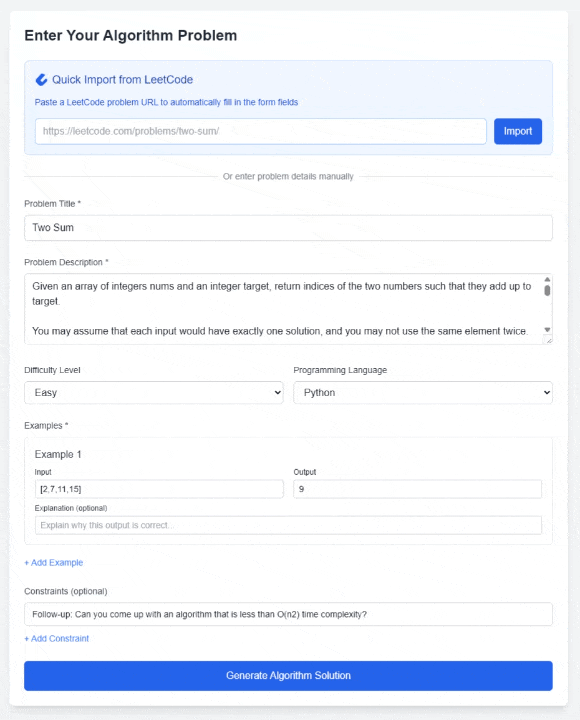
Task: Click the textarea resize handle corner
Action: [548, 340]
